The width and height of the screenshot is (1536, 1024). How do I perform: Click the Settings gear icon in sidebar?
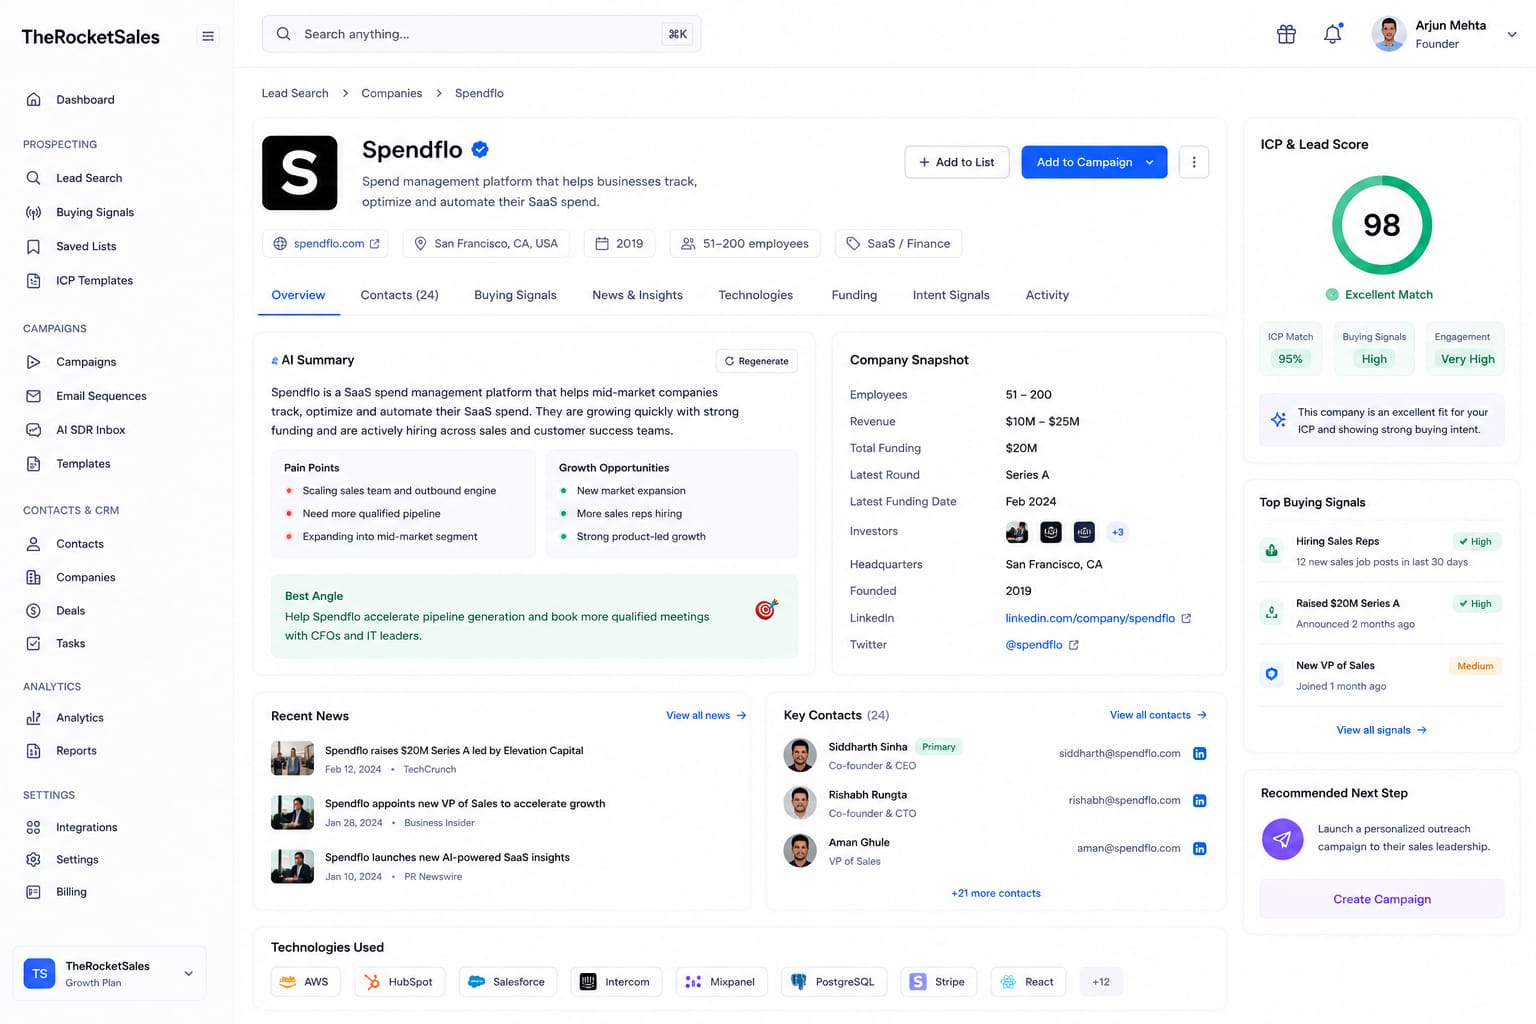tap(33, 859)
